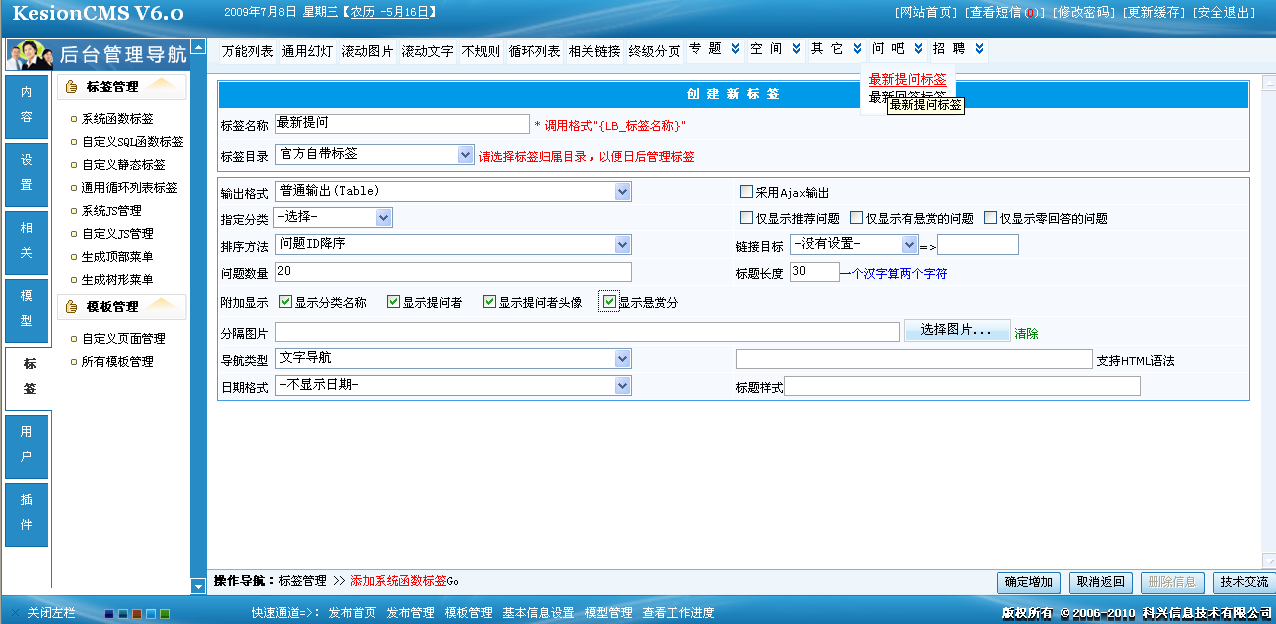Click the double-chevron icon next to 专题

pos(736,49)
